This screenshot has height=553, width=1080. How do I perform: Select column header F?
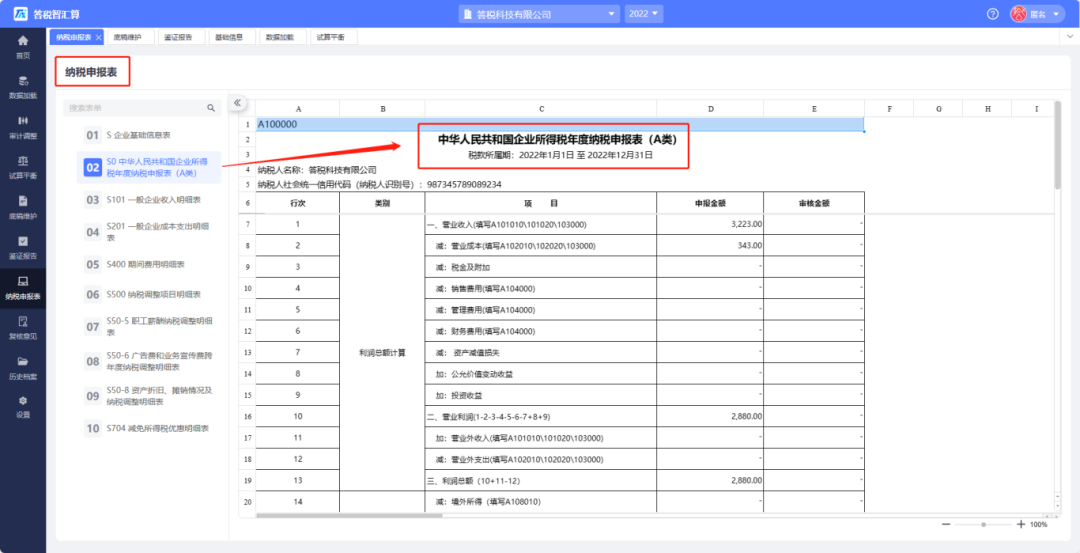click(x=889, y=109)
